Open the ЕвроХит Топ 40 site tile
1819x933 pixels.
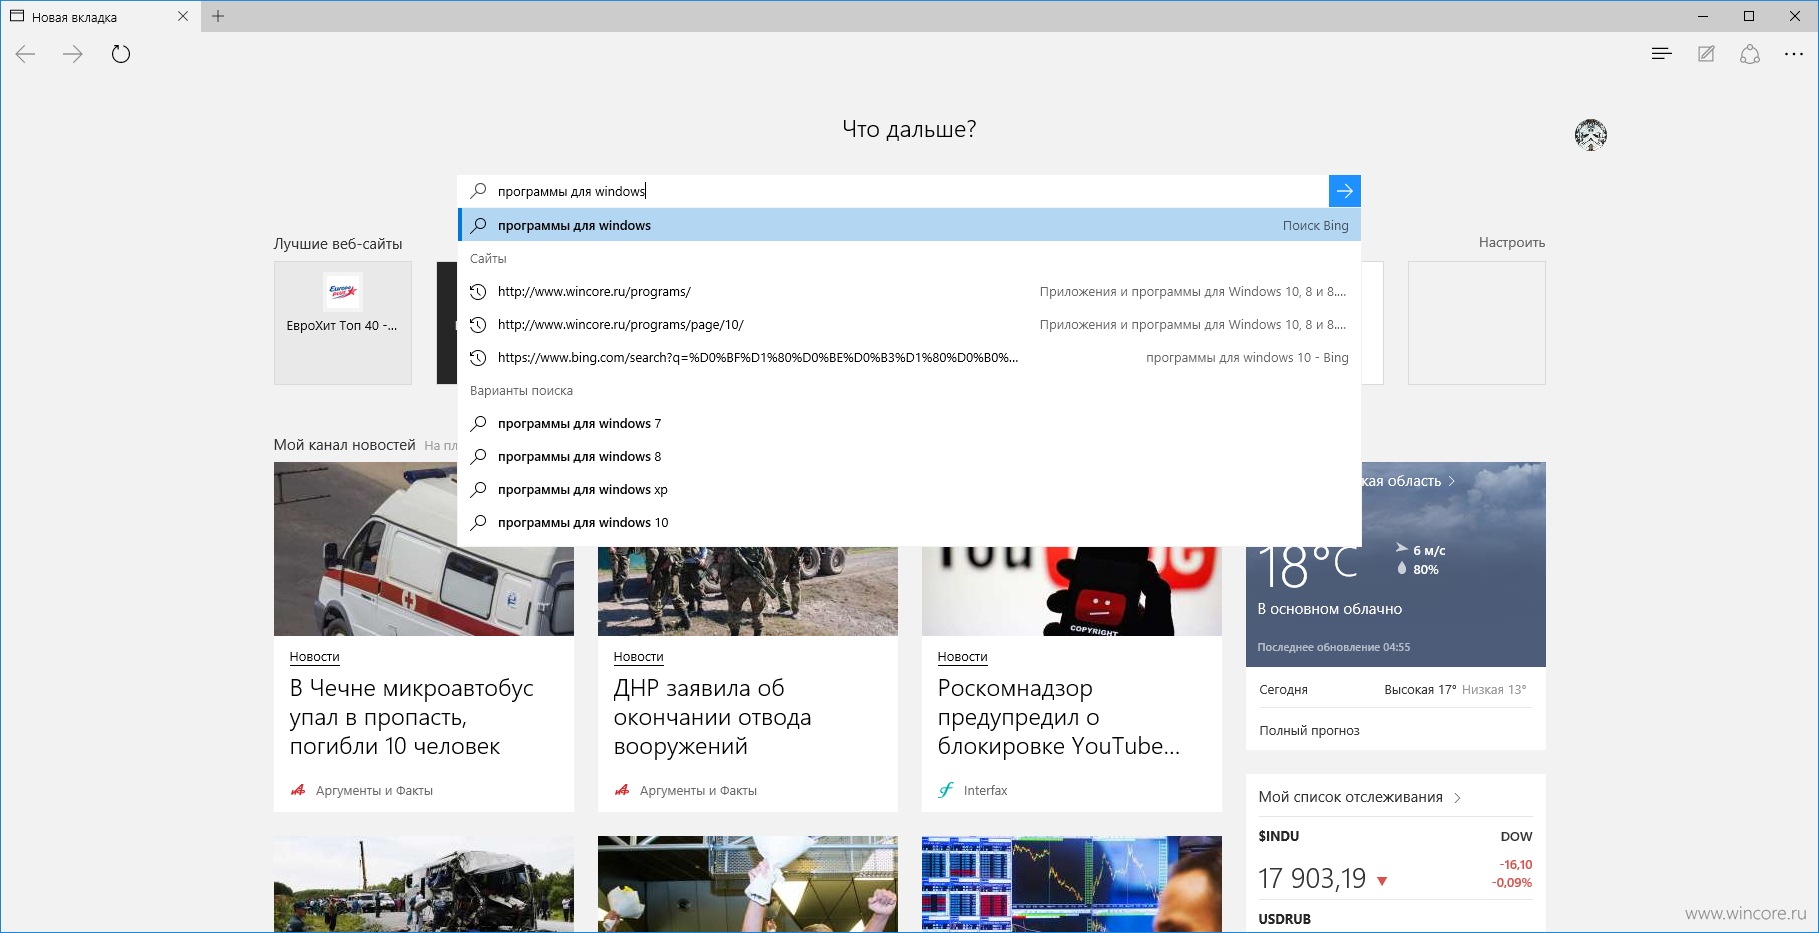click(343, 323)
